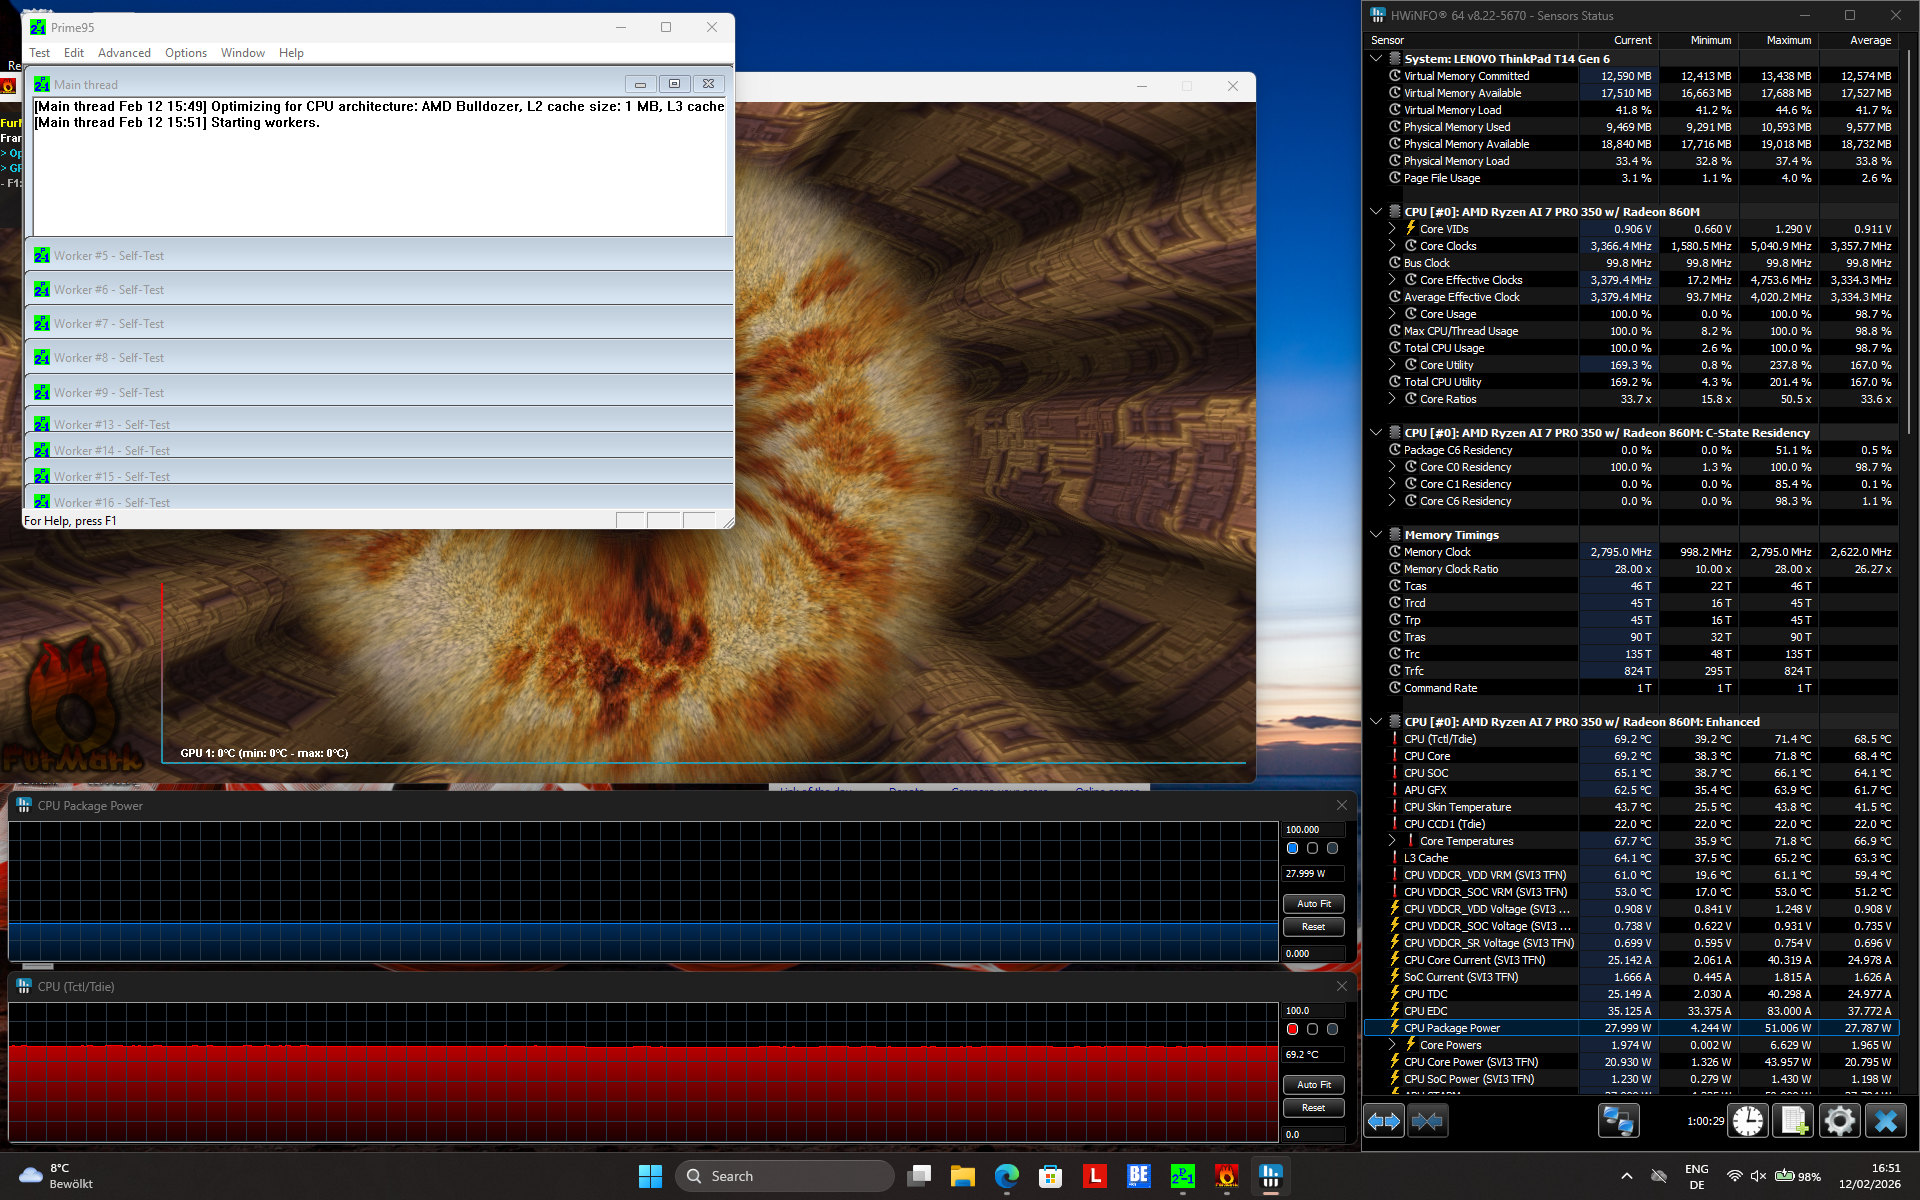The image size is (1920, 1200).
Task: Collapse the Memory Timings sensor group
Action: (1376, 535)
